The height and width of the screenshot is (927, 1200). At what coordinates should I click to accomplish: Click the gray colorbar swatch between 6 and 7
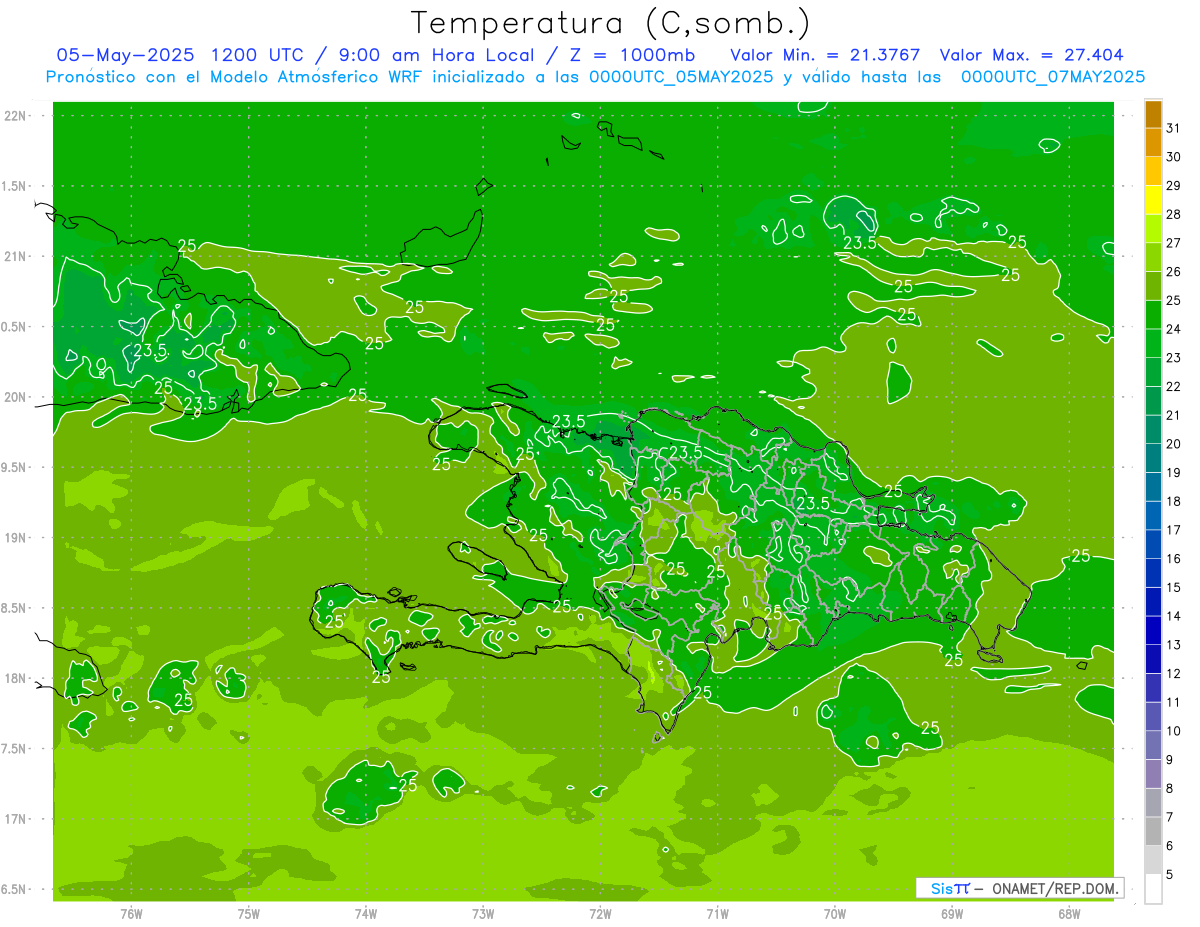coord(1153,831)
